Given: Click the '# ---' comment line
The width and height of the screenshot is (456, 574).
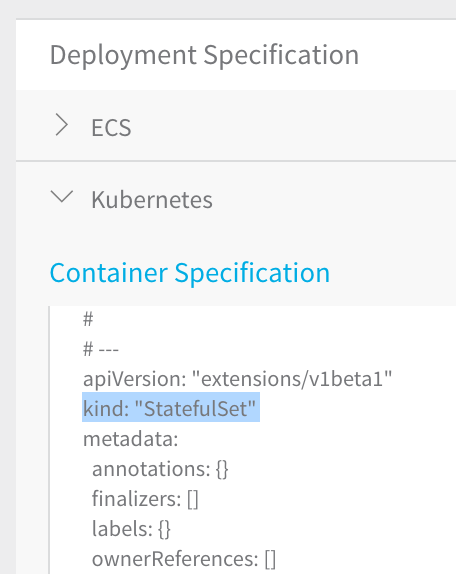Looking at the screenshot, I should point(101,349).
